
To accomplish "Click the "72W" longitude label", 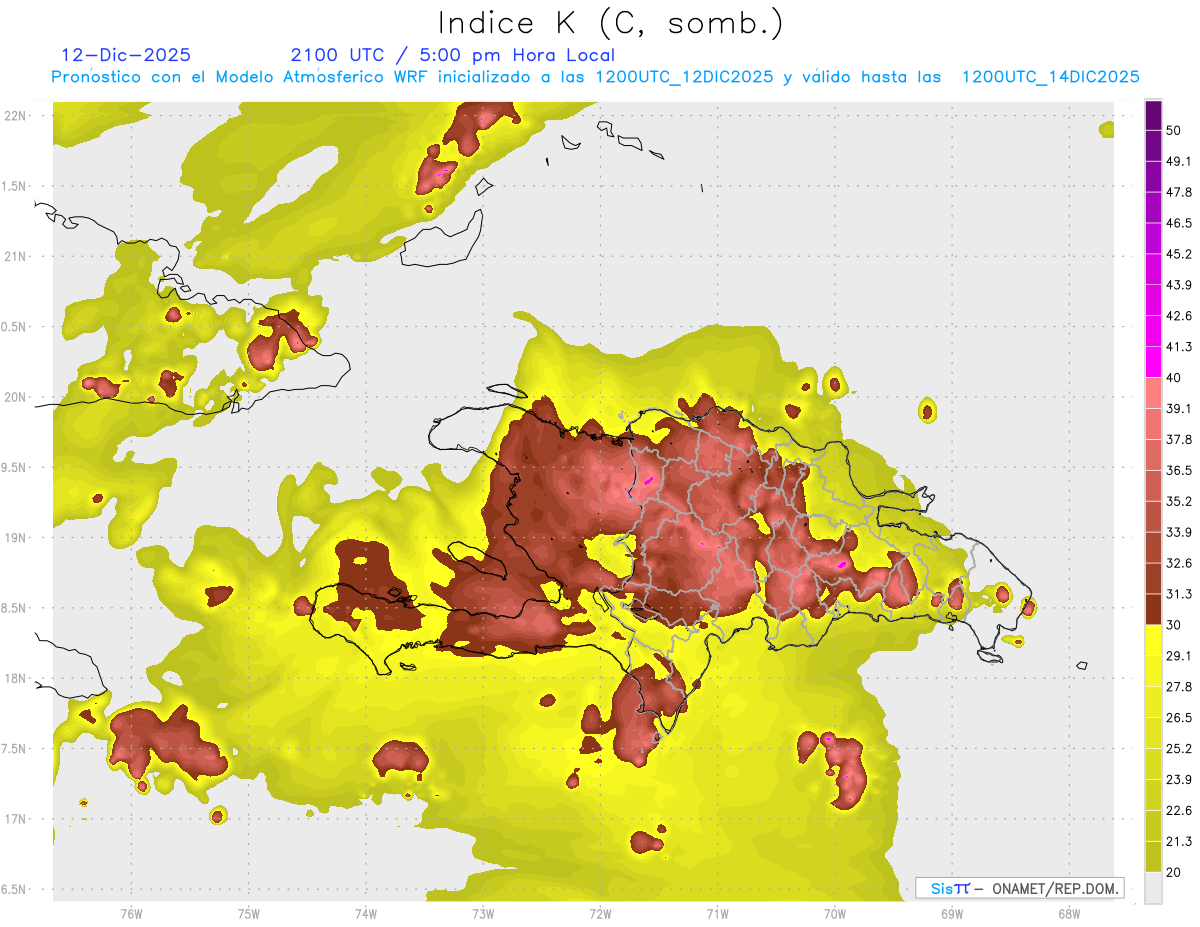I will coord(600,914).
